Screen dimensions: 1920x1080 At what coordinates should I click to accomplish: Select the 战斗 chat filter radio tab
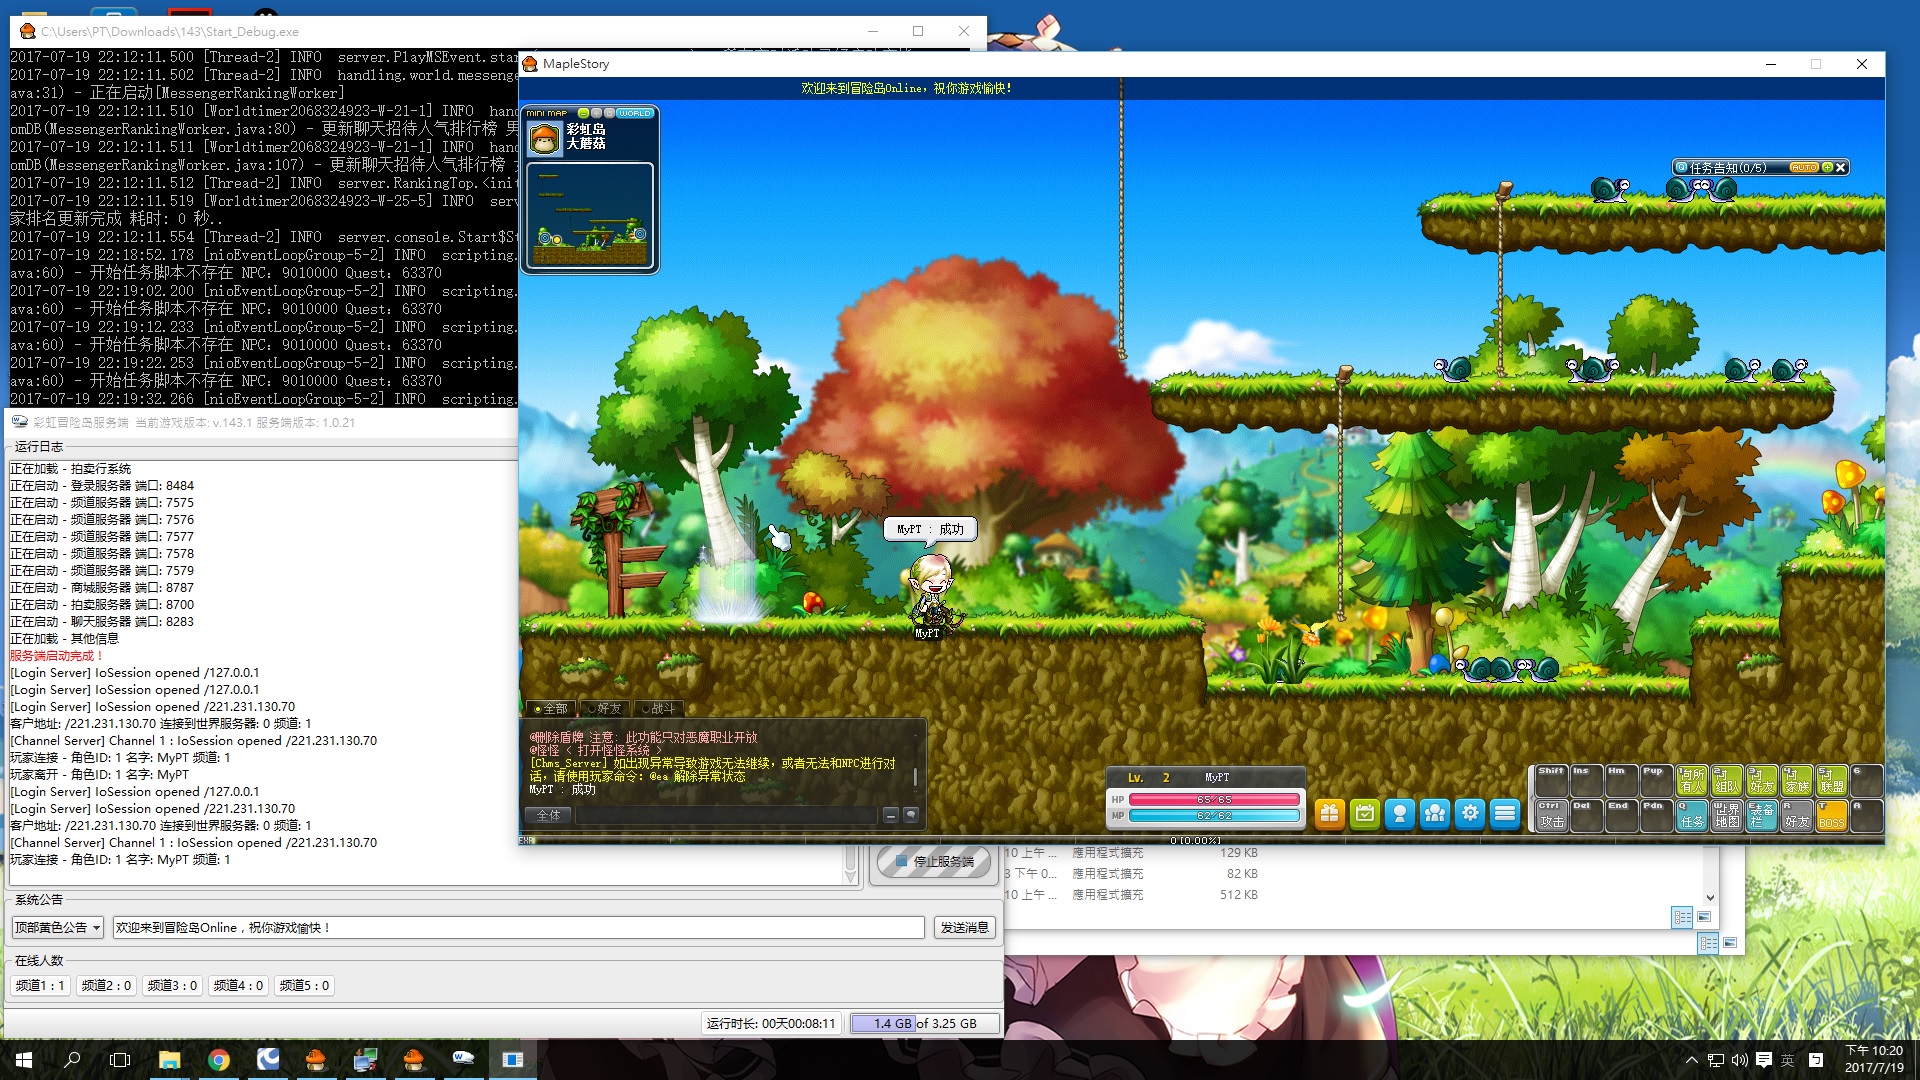pyautogui.click(x=657, y=708)
